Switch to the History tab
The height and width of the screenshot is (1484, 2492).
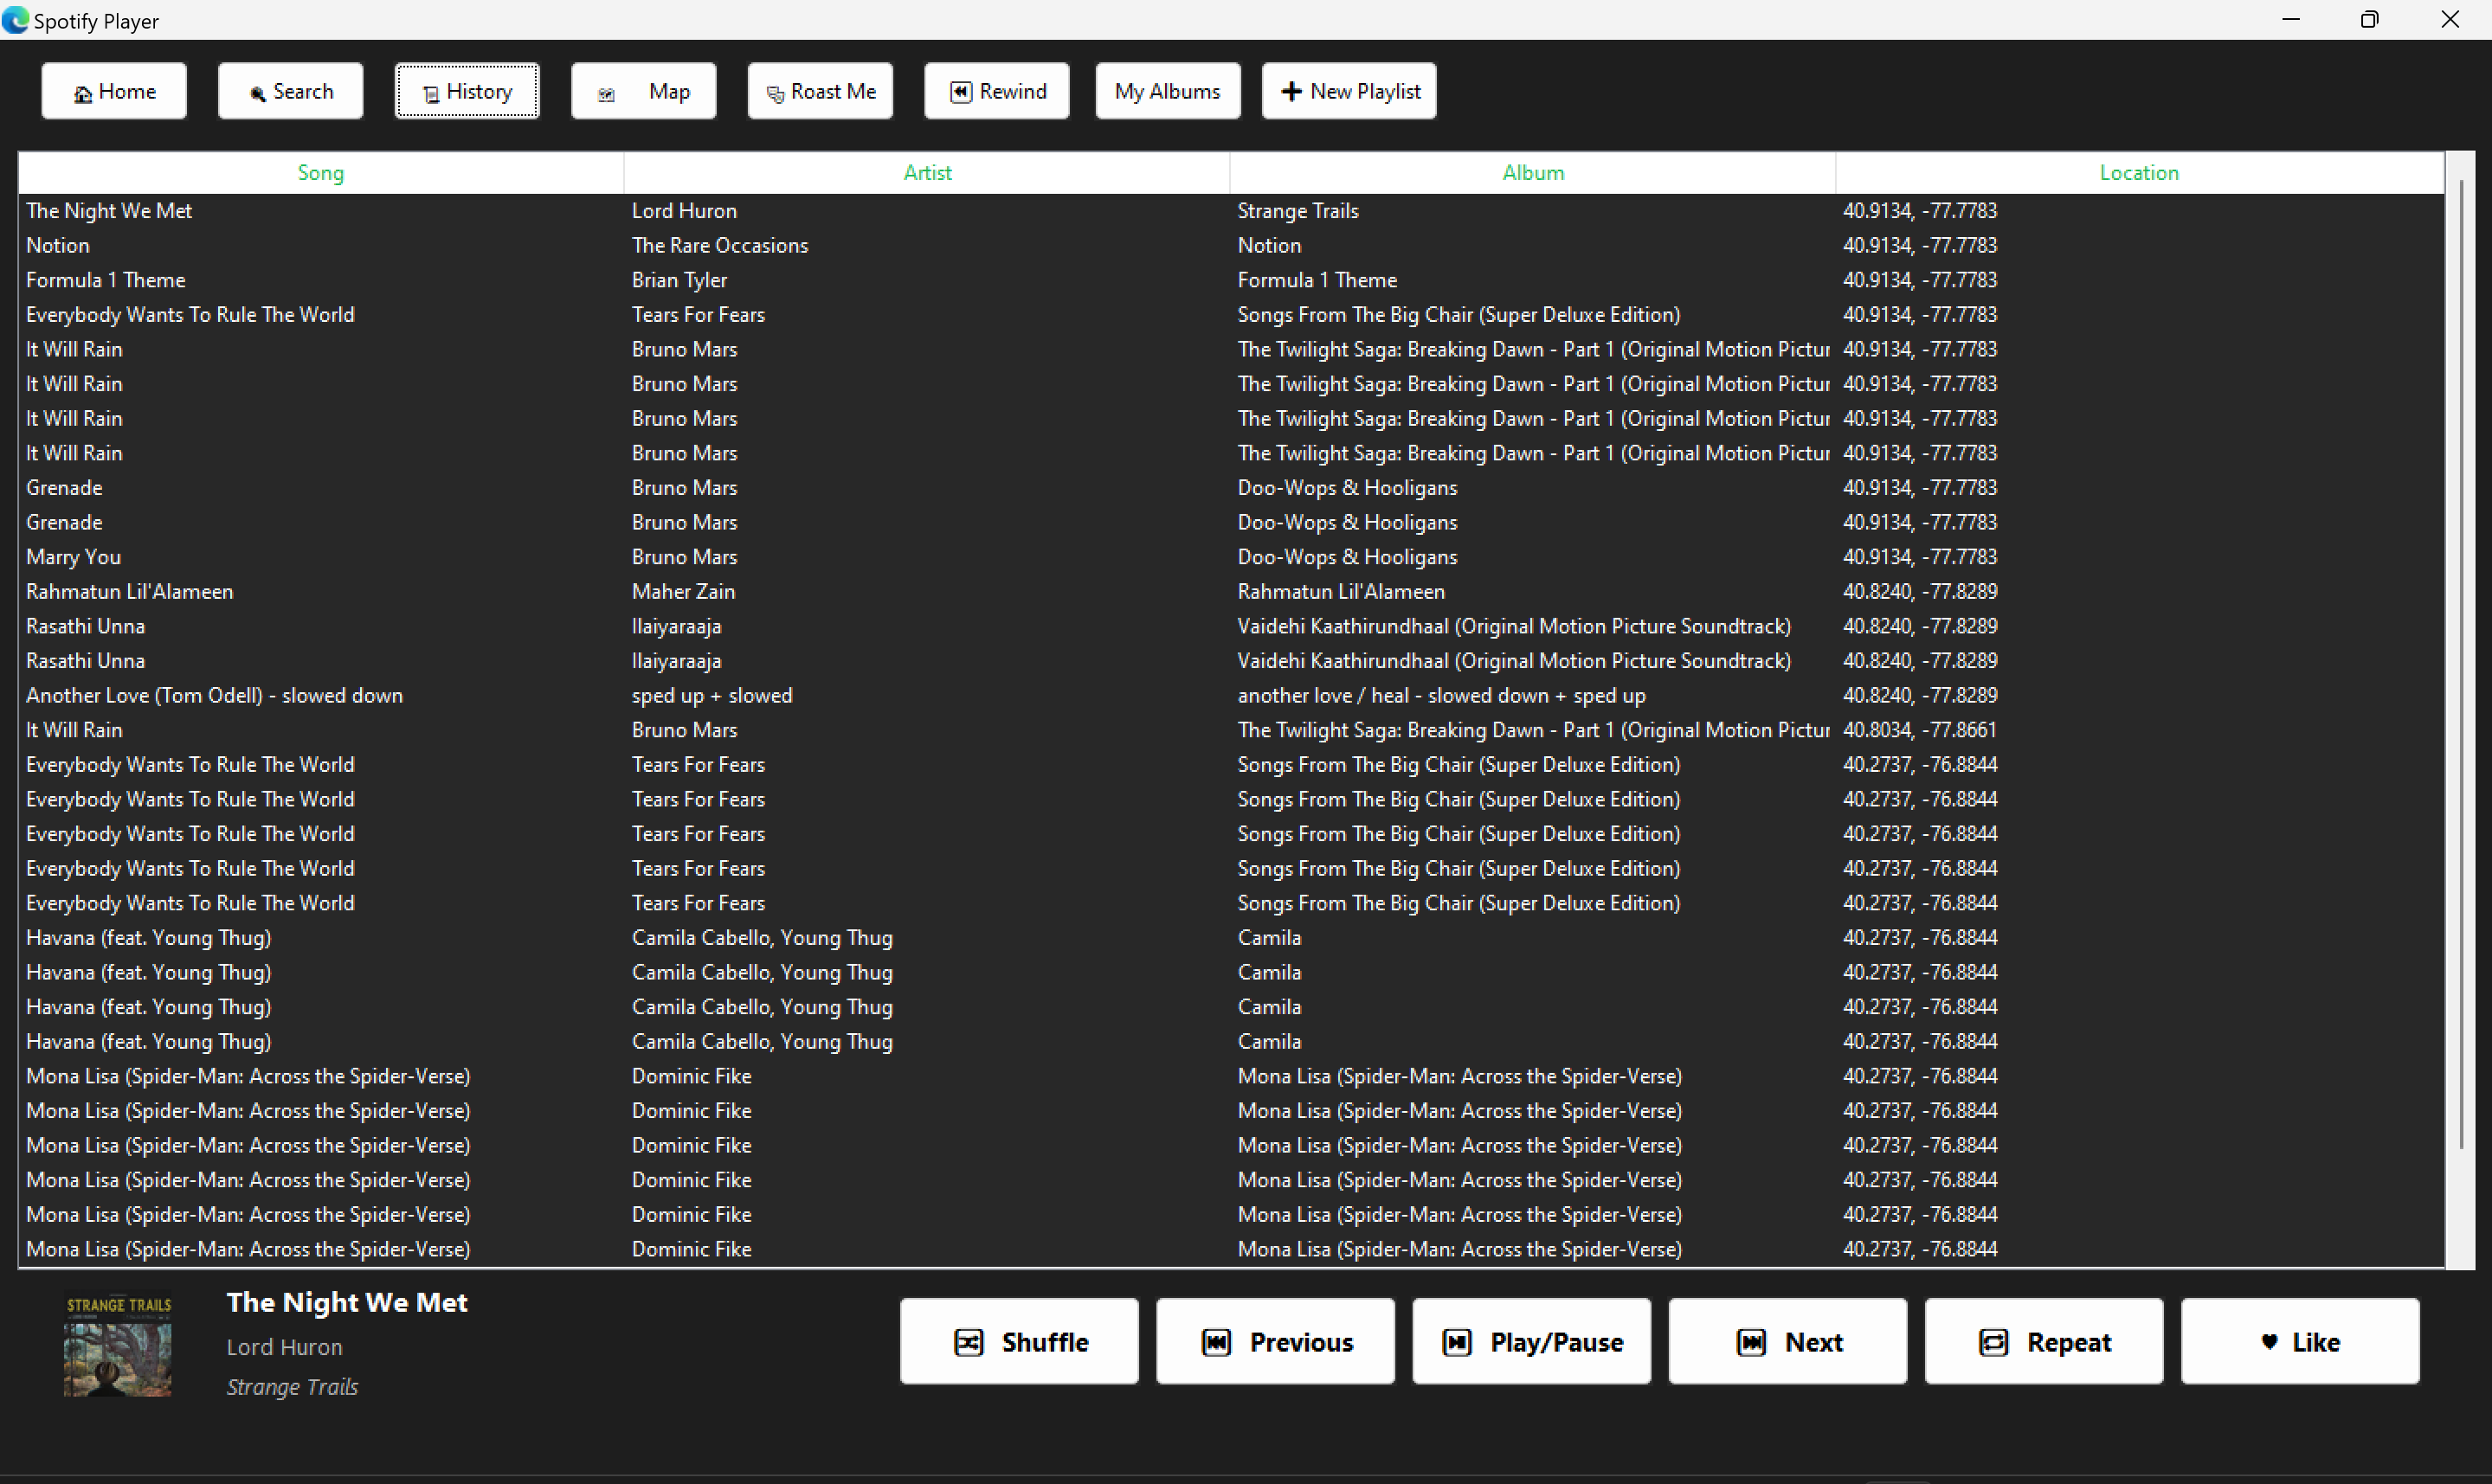(x=467, y=91)
